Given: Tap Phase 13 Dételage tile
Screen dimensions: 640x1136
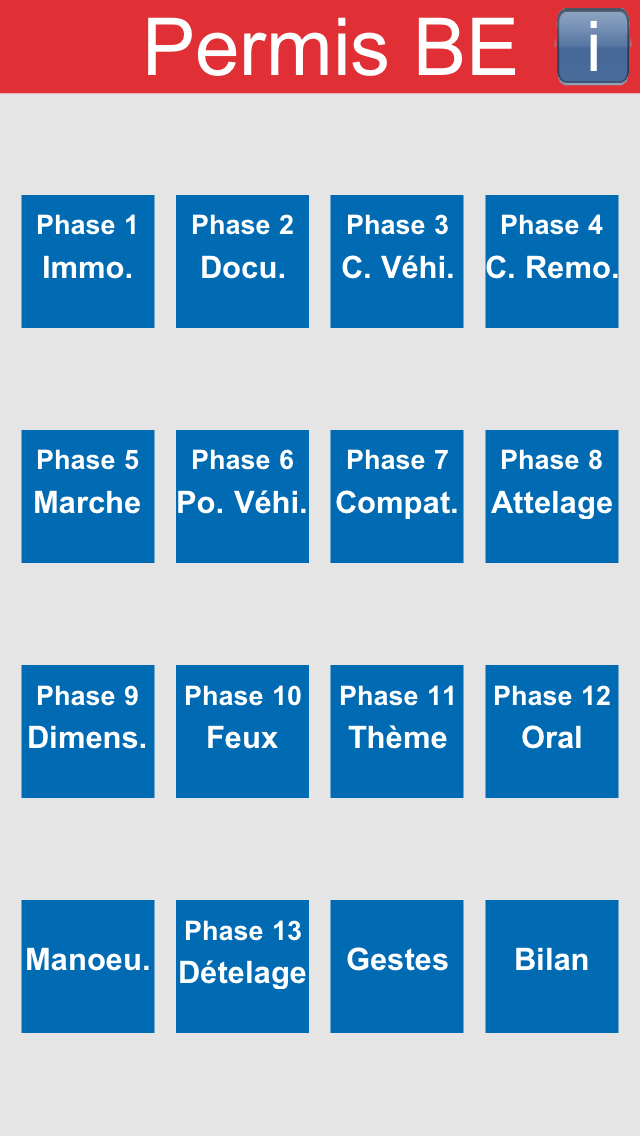Looking at the screenshot, I should [x=242, y=966].
